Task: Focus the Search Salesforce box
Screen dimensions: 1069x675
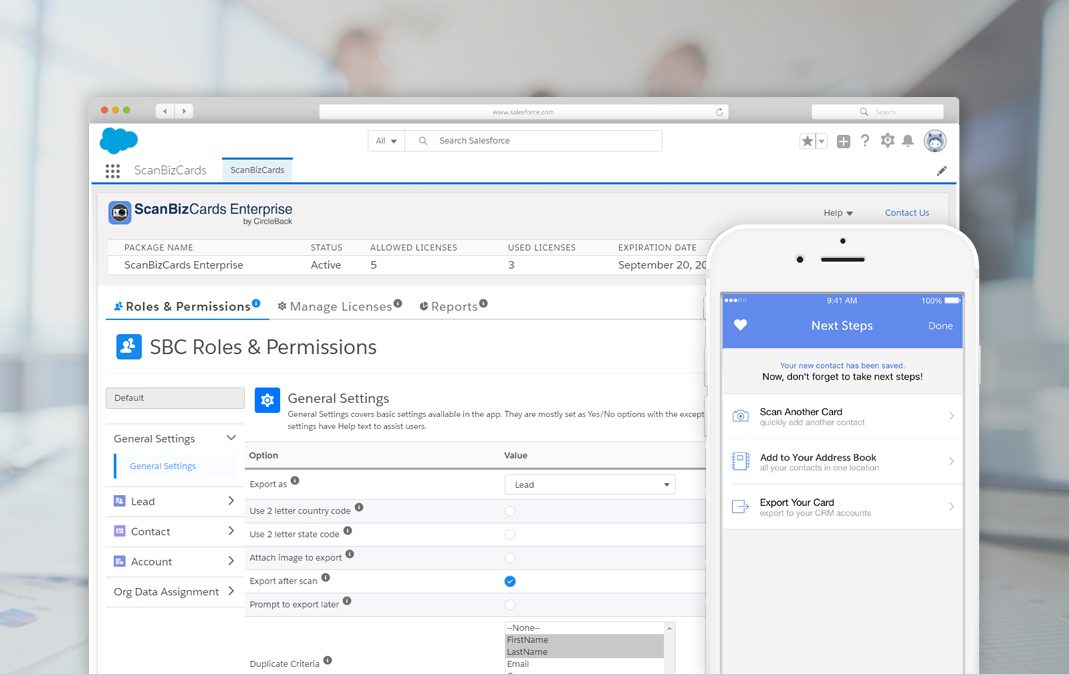Action: (534, 140)
